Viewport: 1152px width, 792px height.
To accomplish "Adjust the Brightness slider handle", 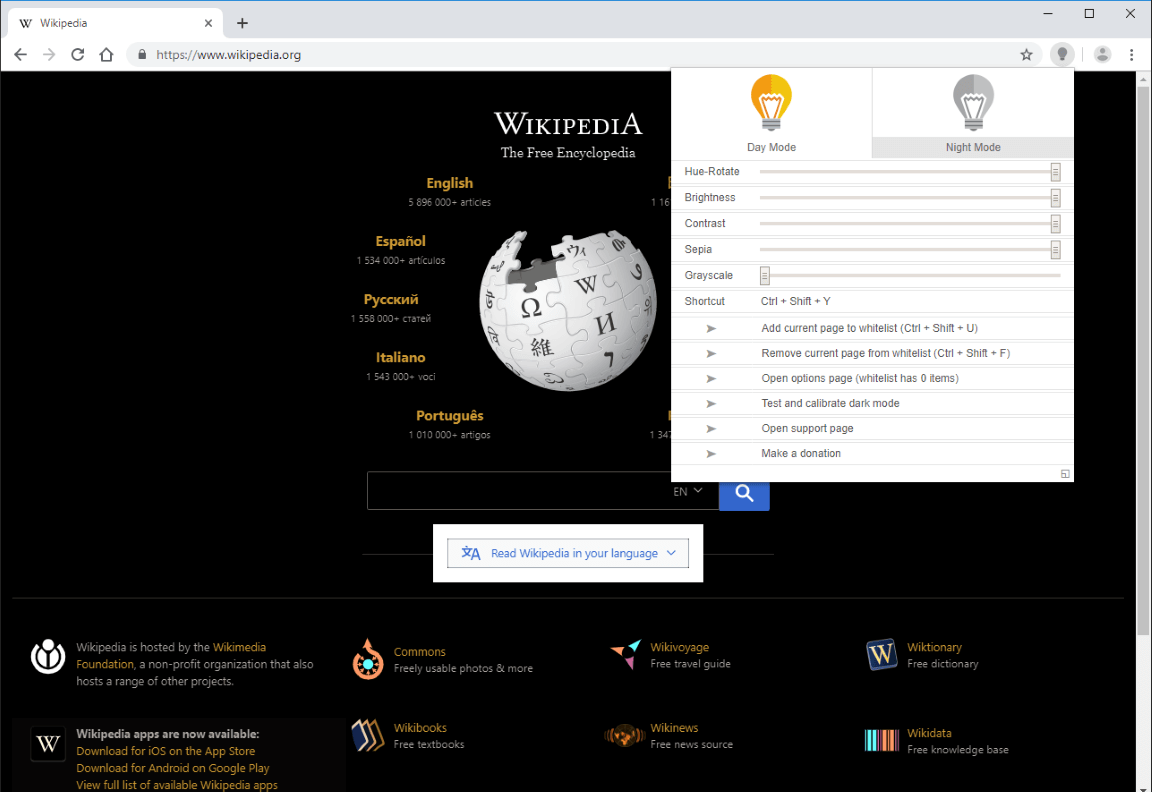I will coord(1055,198).
